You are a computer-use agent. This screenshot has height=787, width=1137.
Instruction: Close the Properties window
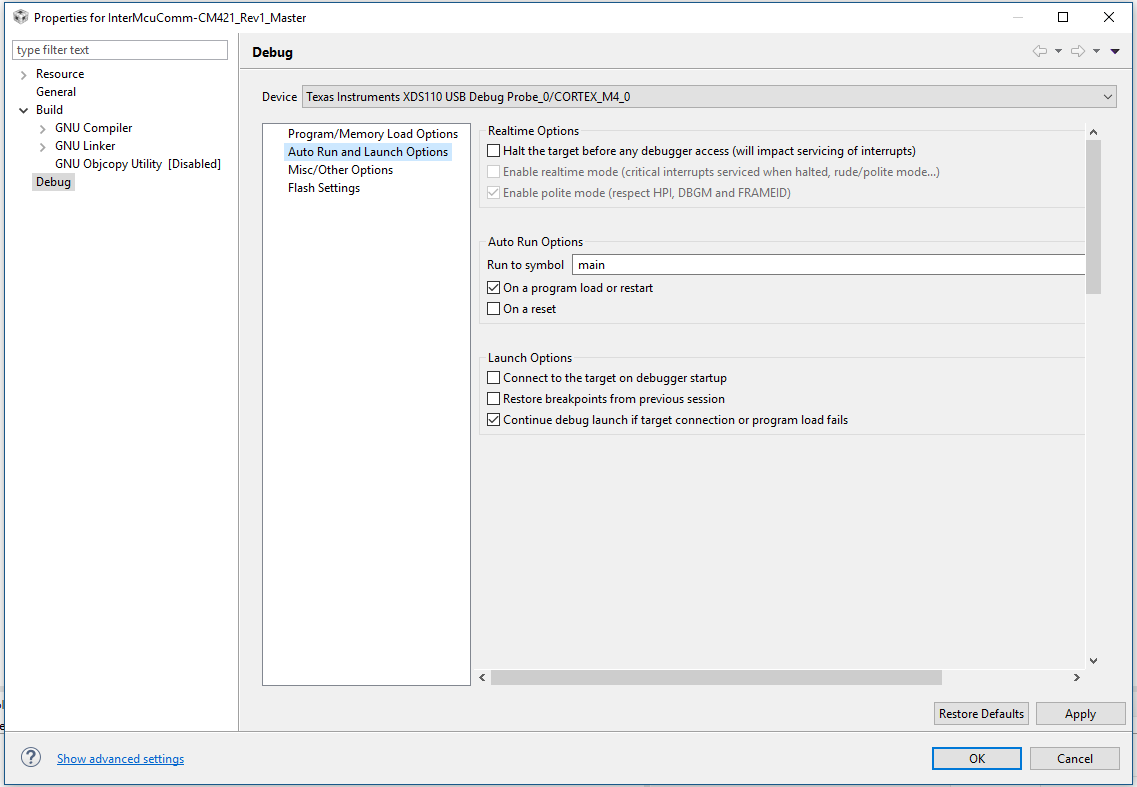coord(1109,17)
